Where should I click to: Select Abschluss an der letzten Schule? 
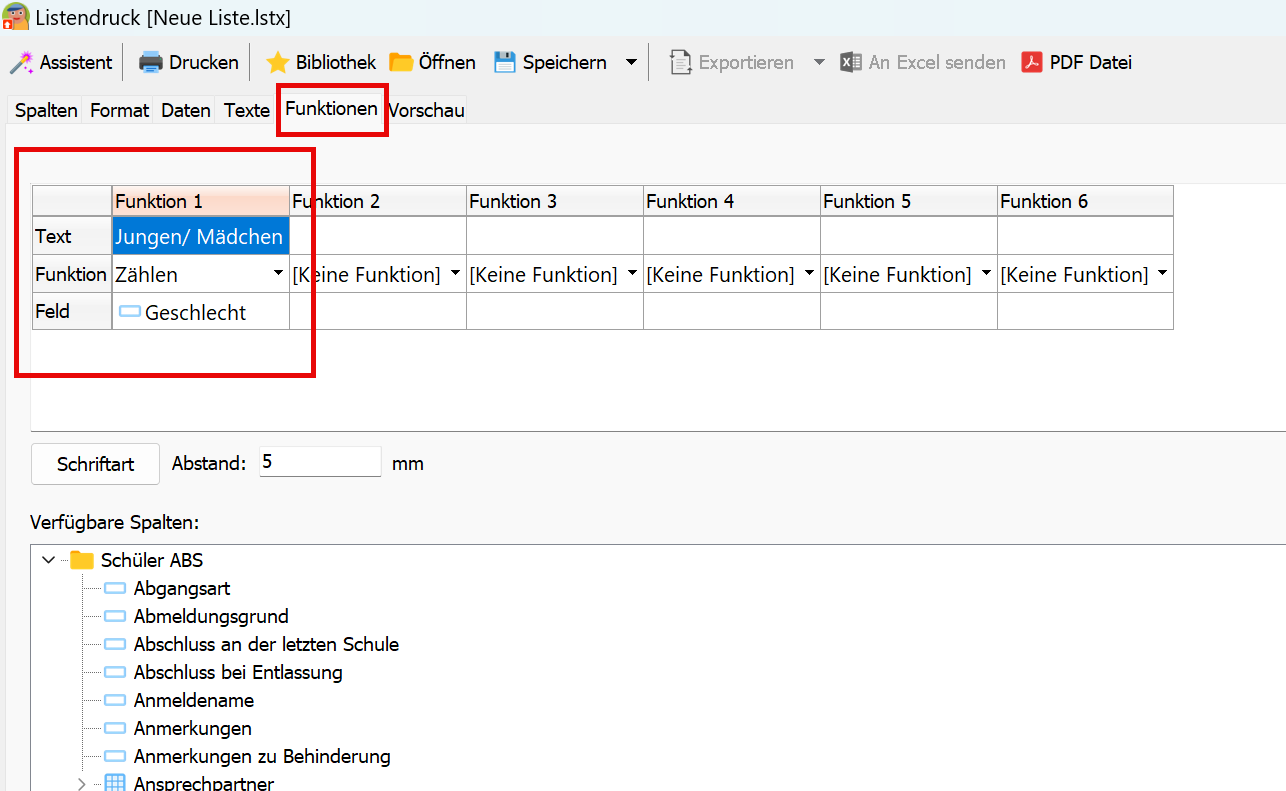(x=266, y=644)
